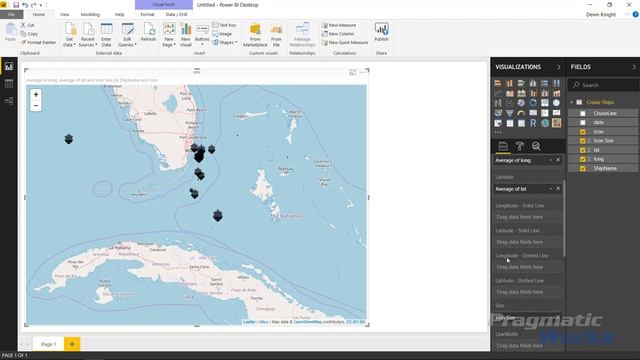This screenshot has width=640, height=360.
Task: Select the highlighted custom map visual icon
Action: pyautogui.click(x=556, y=123)
